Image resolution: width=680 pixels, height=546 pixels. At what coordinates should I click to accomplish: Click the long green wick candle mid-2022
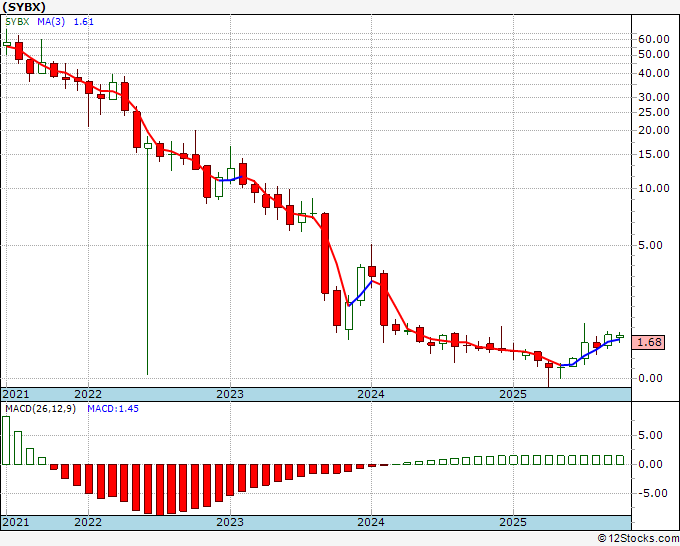click(148, 256)
